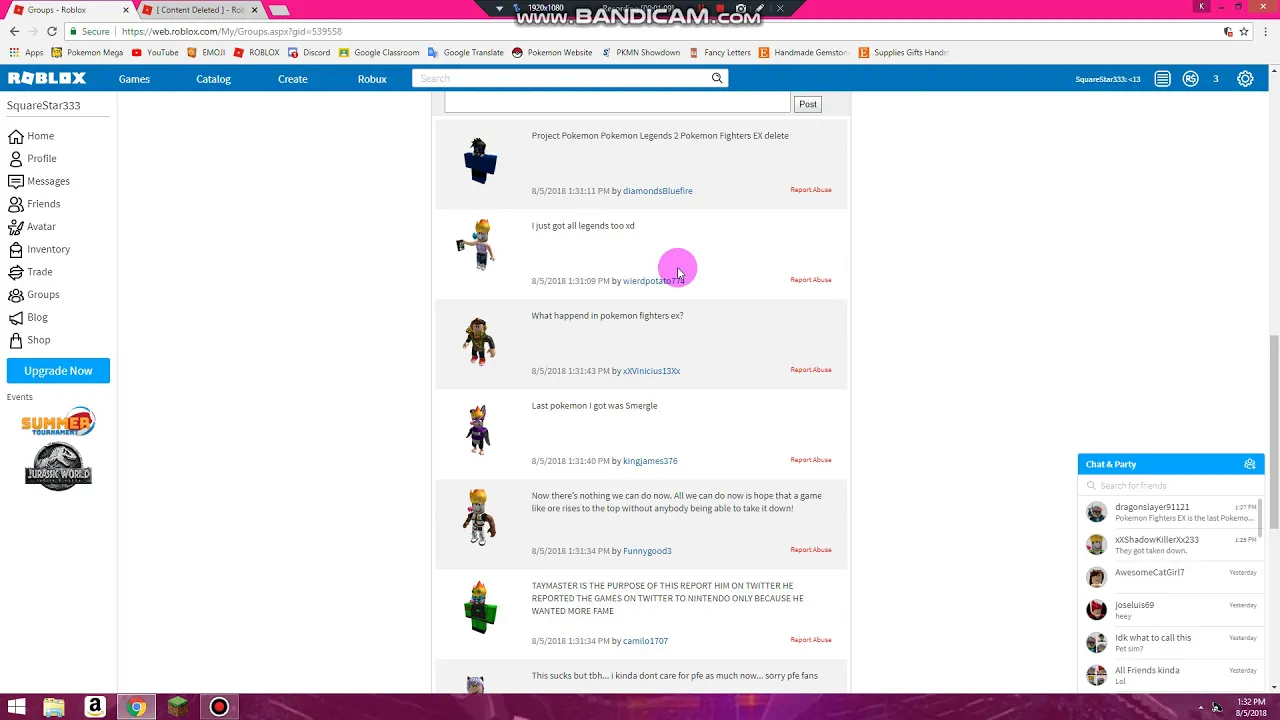Click the browser address bar URL
The width and height of the screenshot is (1280, 720).
(x=232, y=32)
